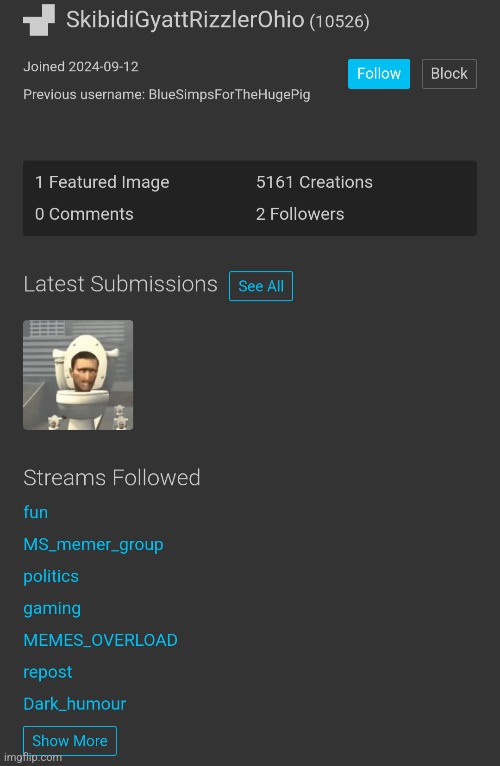The width and height of the screenshot is (500, 766).
Task: Visit the gaming stream
Action: [52, 609]
